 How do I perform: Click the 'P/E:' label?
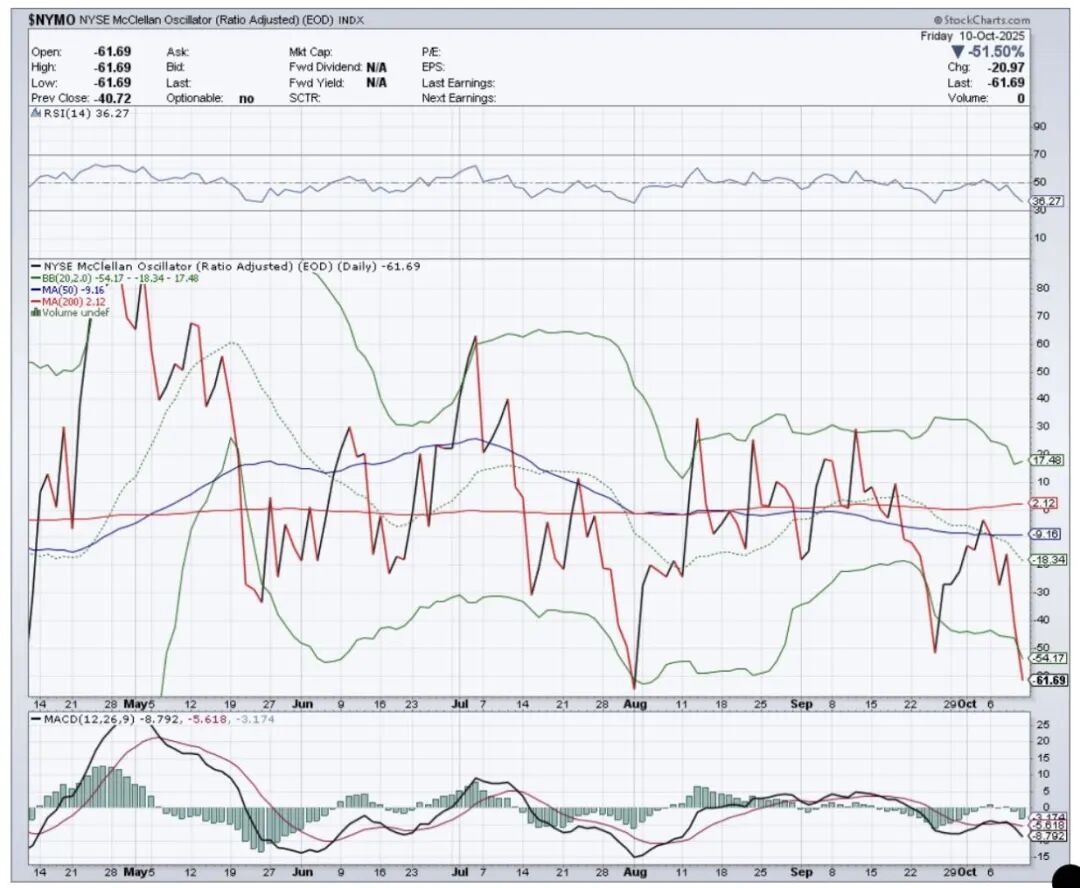pyautogui.click(x=431, y=52)
